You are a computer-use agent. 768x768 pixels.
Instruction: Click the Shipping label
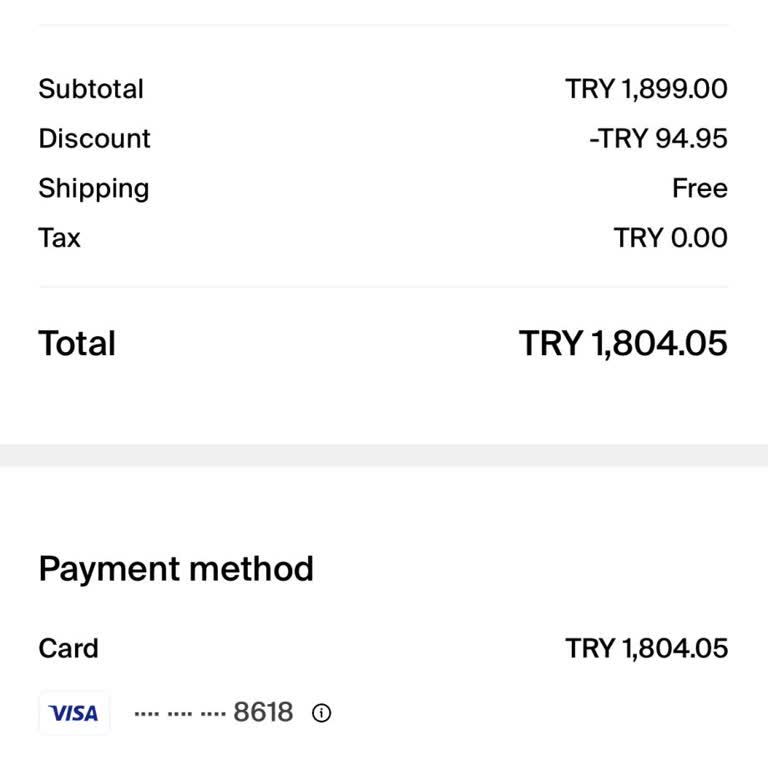93,189
